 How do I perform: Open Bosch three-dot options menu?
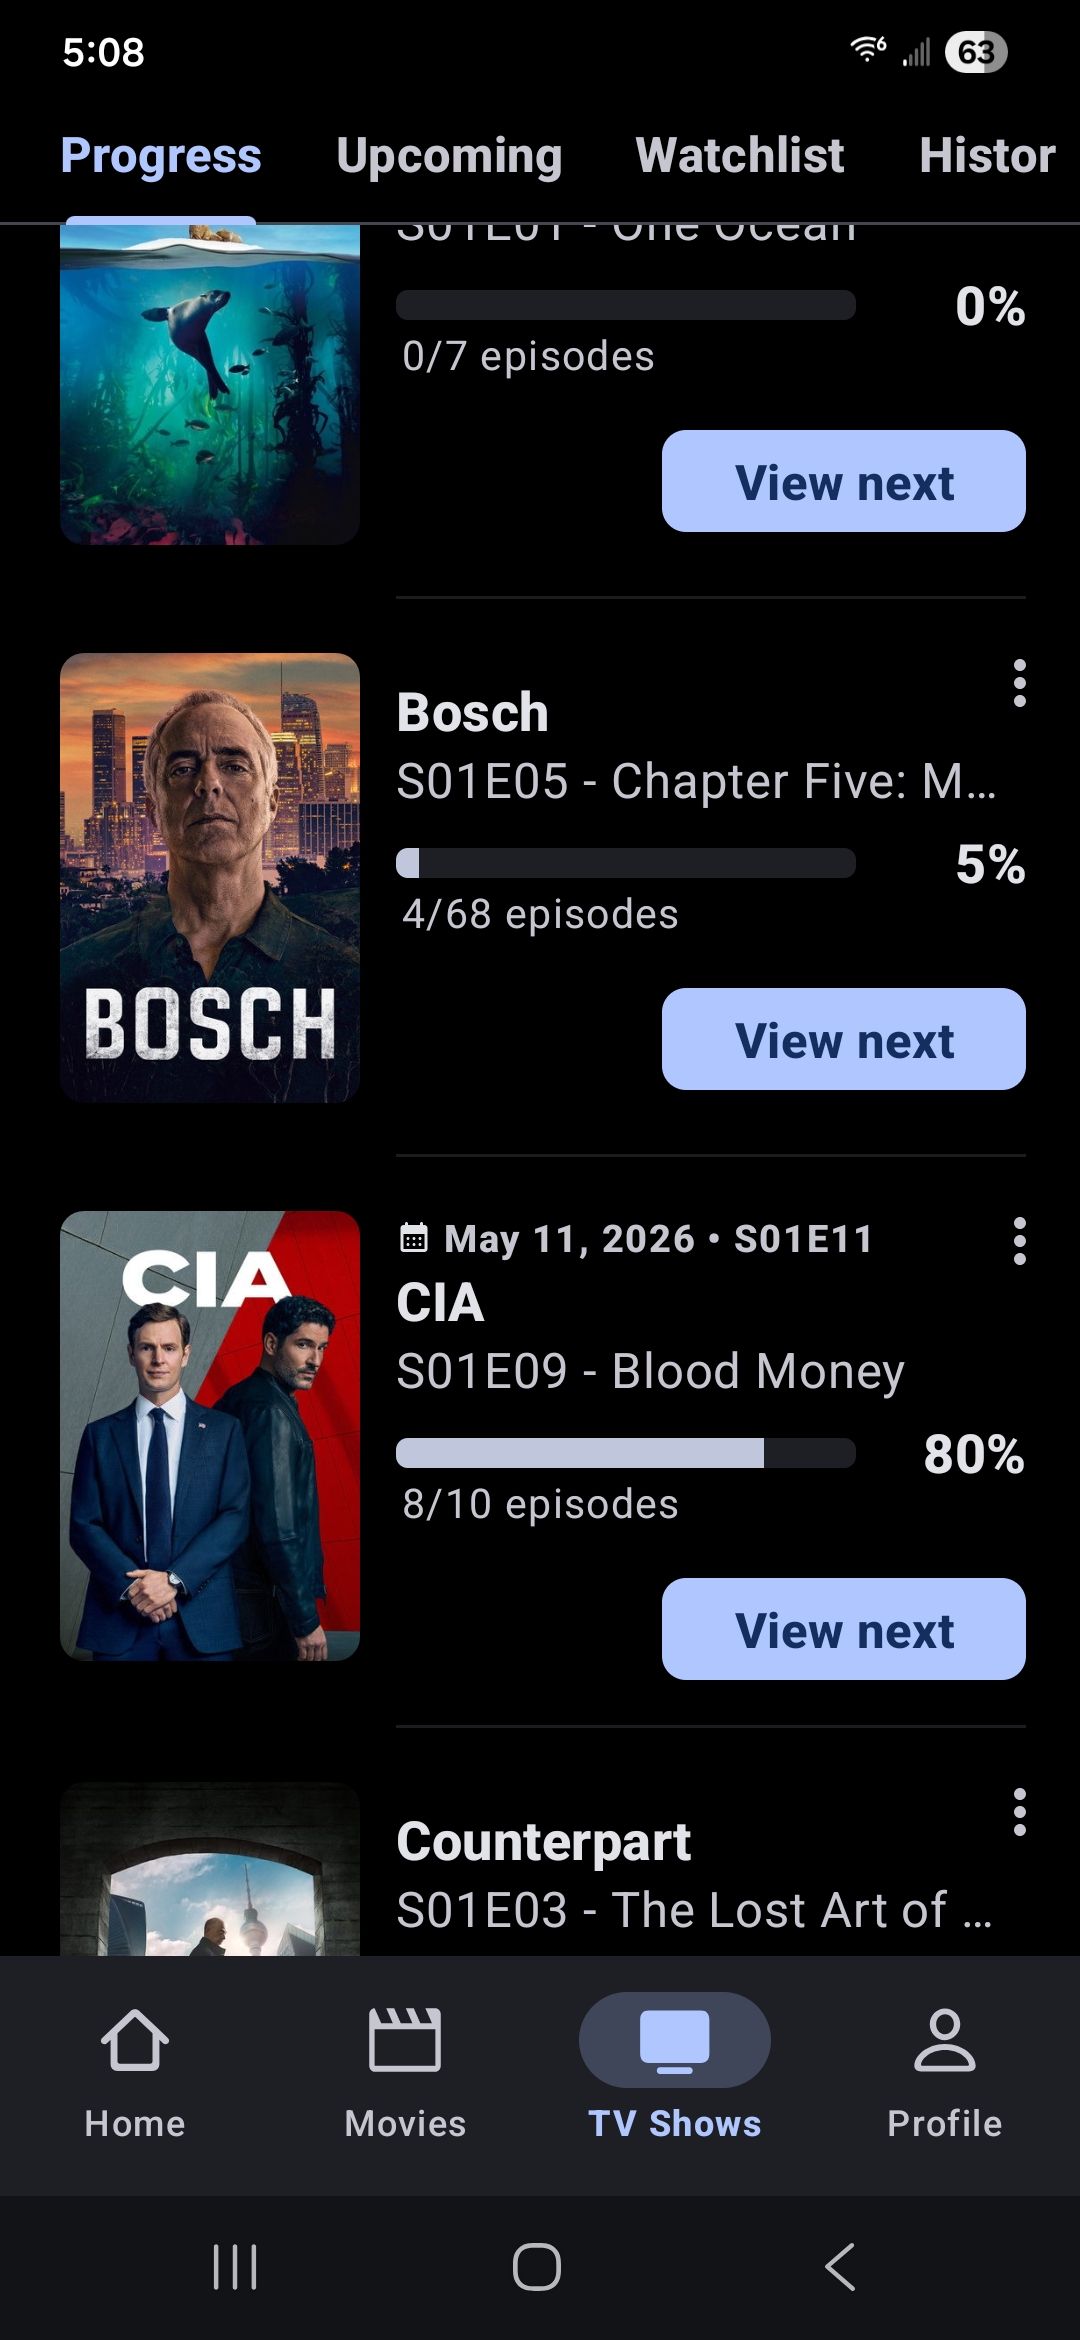(x=1019, y=683)
